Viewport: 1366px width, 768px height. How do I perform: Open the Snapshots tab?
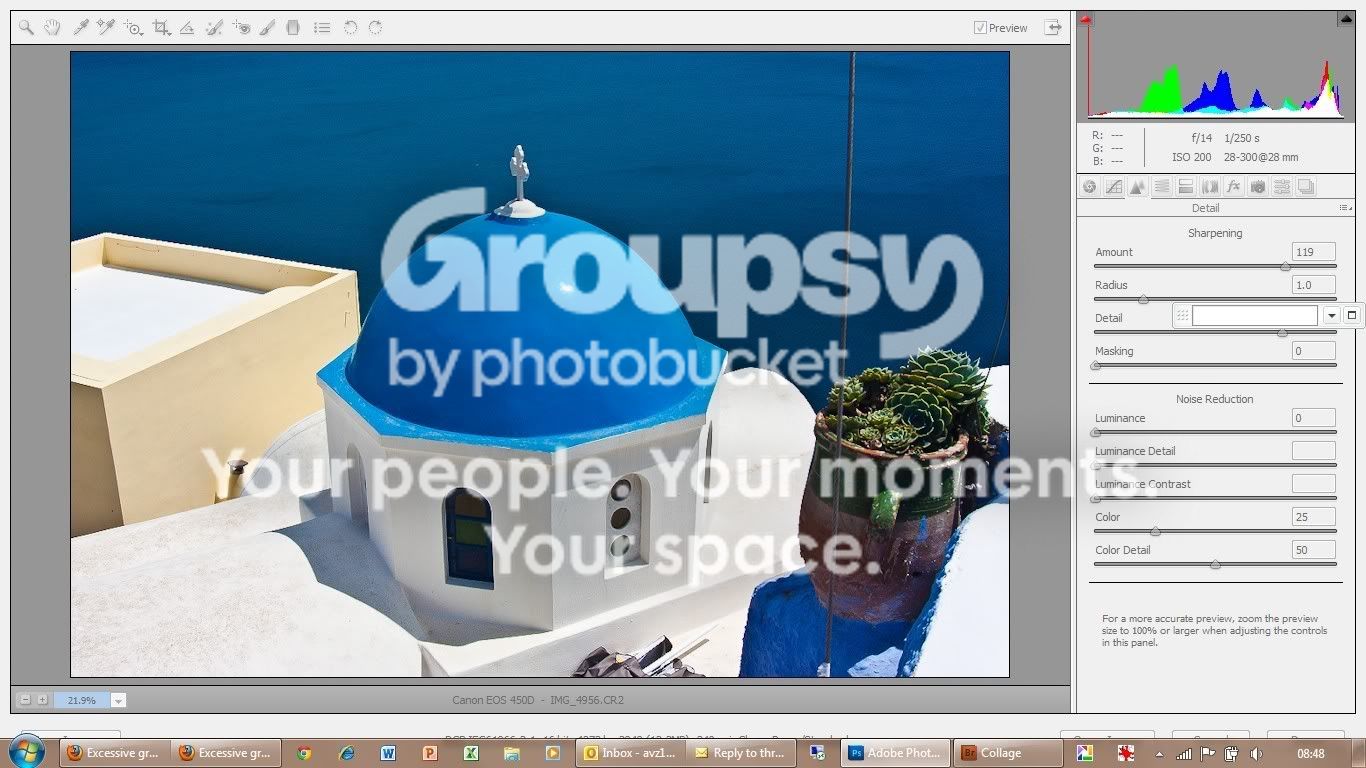(x=1305, y=187)
